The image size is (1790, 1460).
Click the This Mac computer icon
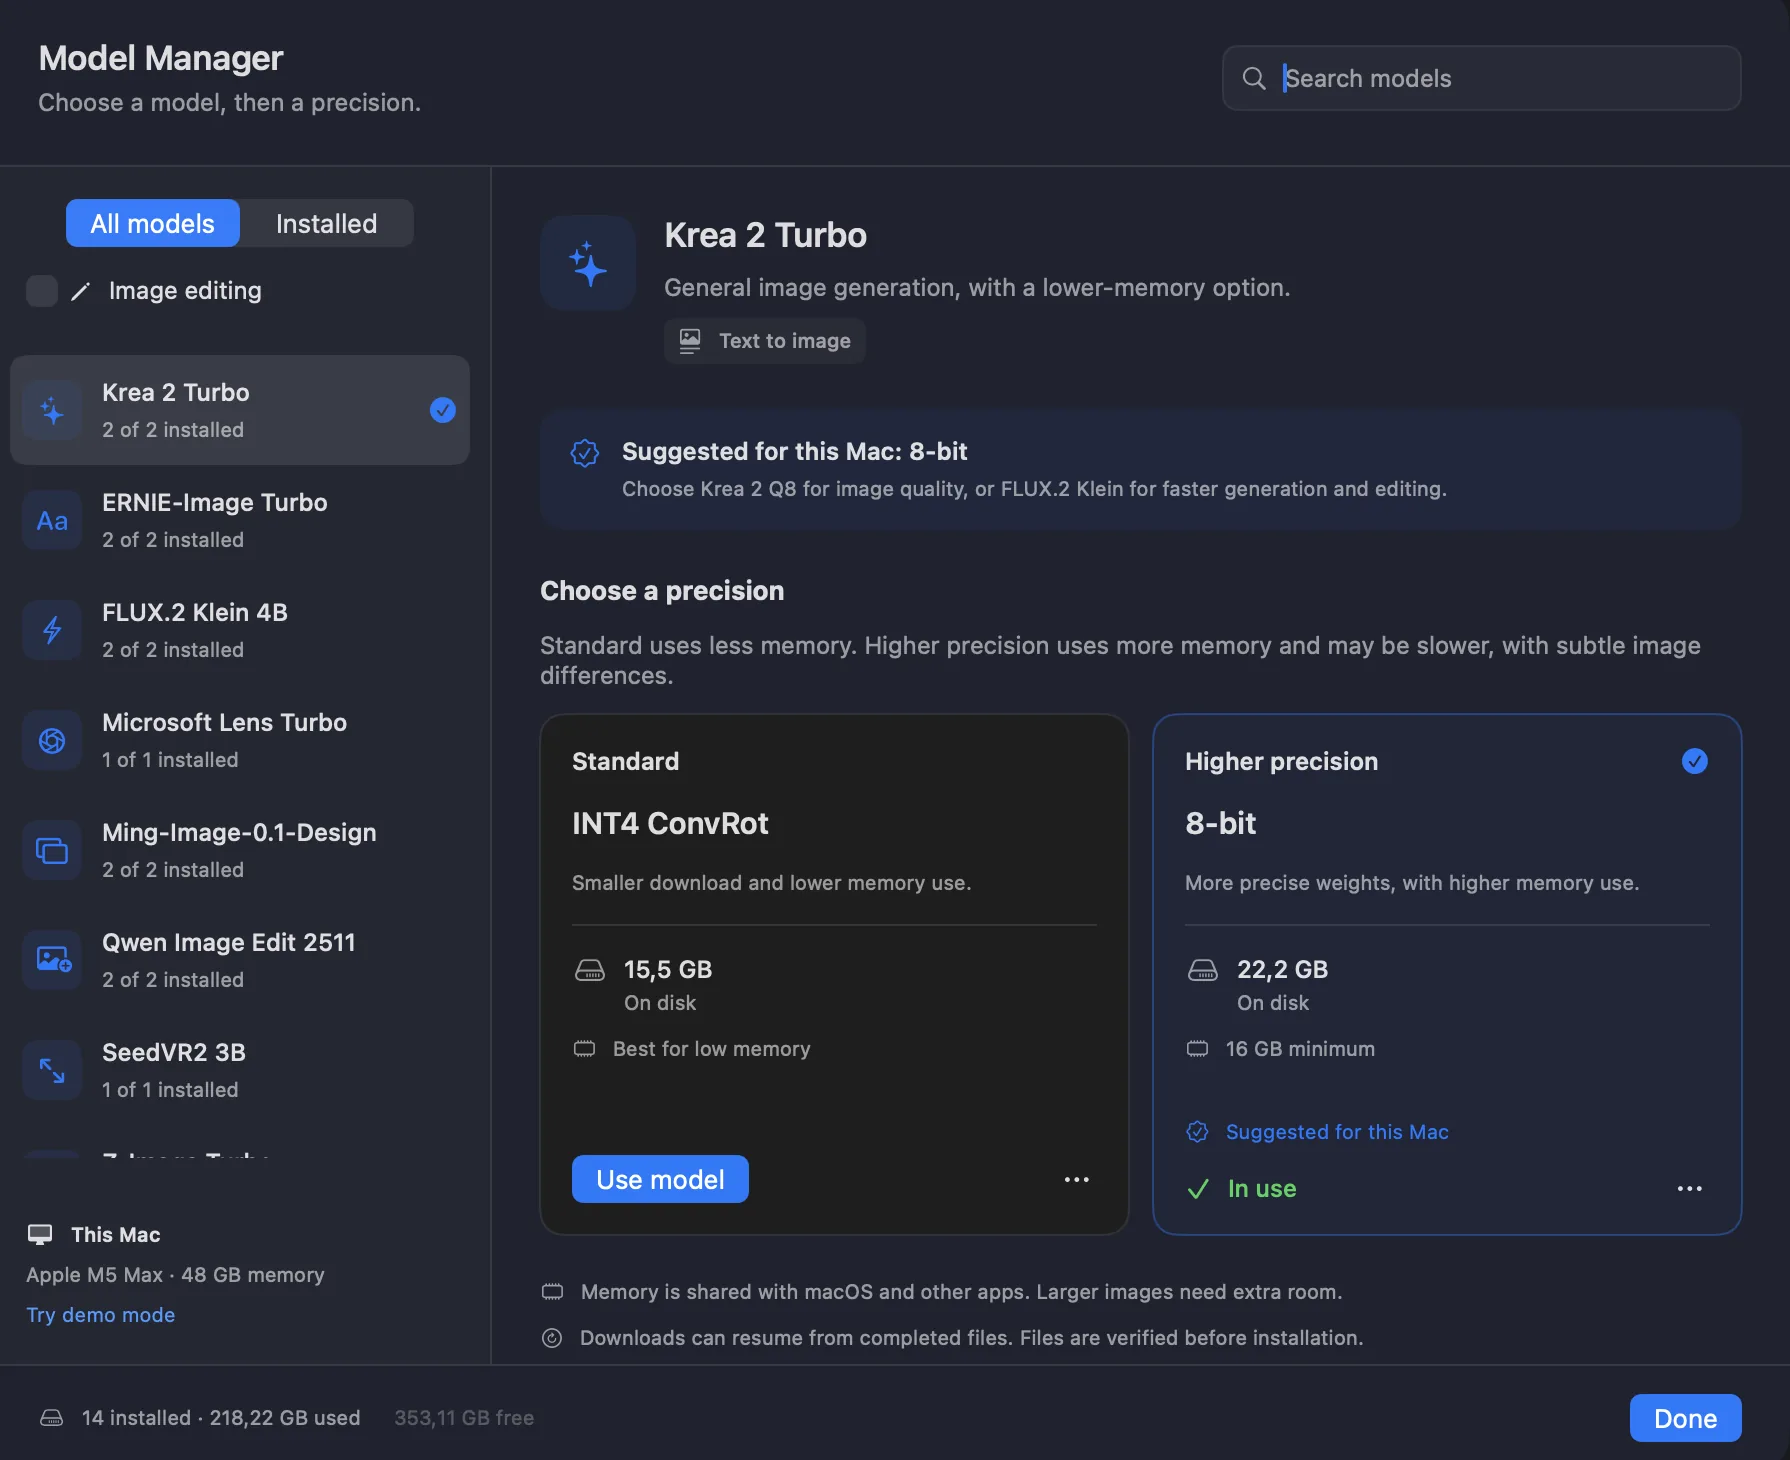tap(40, 1235)
